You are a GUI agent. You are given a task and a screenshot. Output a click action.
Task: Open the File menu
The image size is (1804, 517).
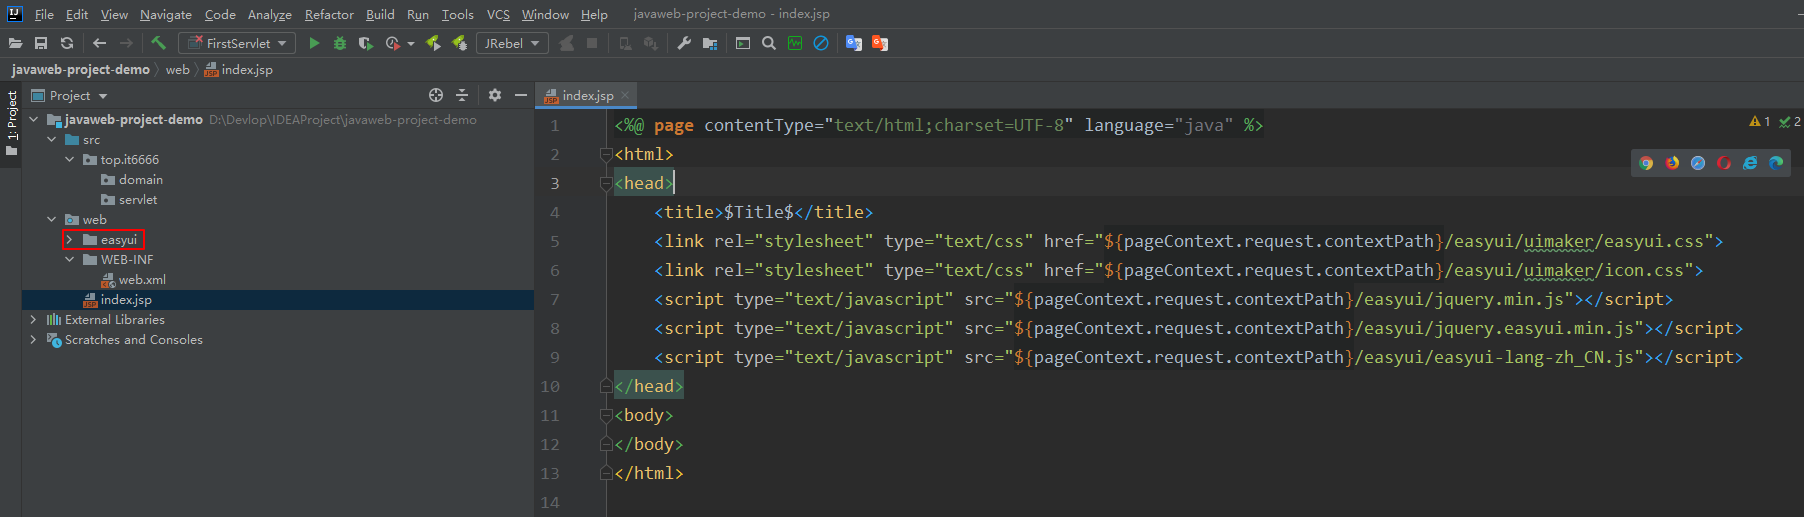coord(44,14)
